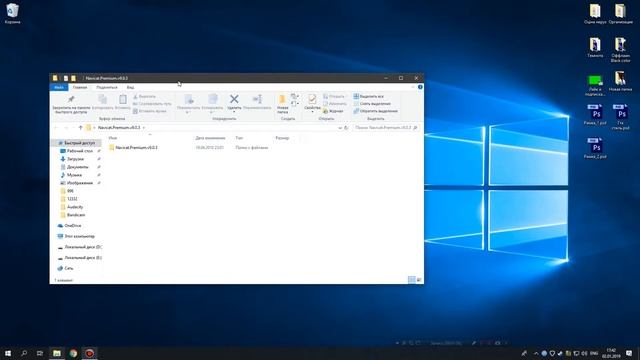This screenshot has height=360, width=640.
Task: Open the Bandicam recorder taskbar icon
Action: point(89,353)
